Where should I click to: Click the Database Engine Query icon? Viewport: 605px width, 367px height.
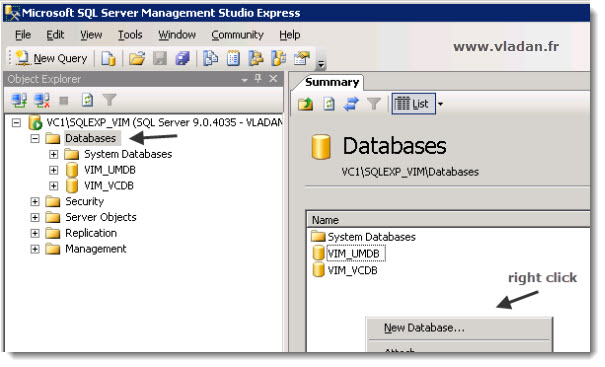click(108, 59)
